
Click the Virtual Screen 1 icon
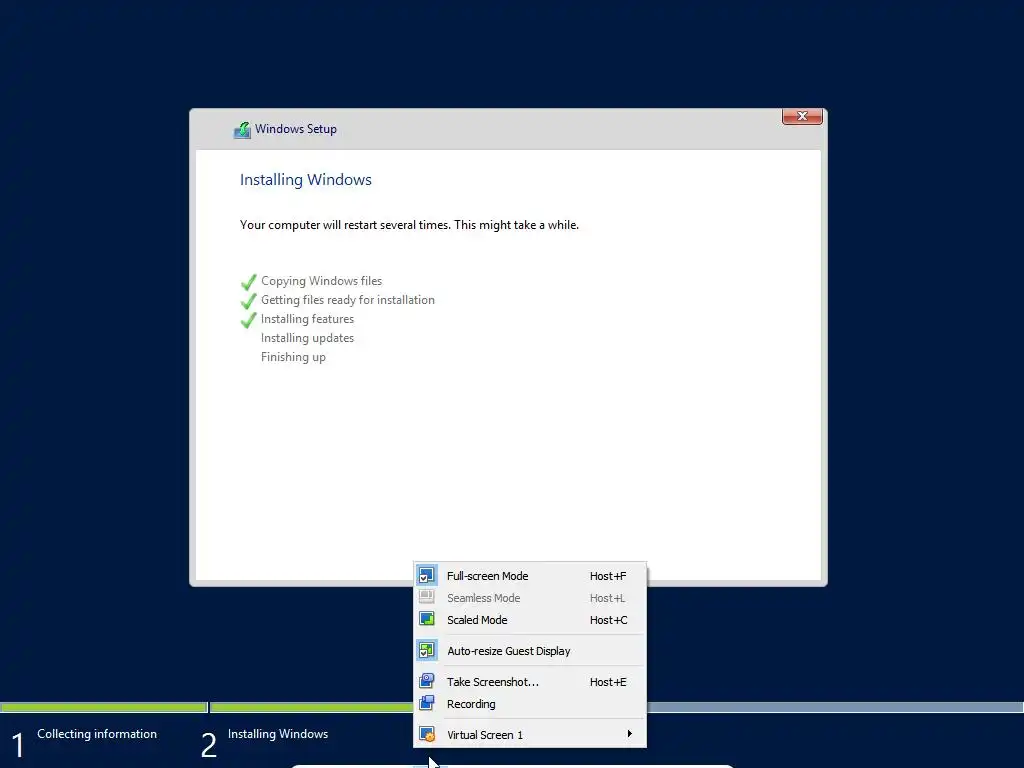(426, 734)
